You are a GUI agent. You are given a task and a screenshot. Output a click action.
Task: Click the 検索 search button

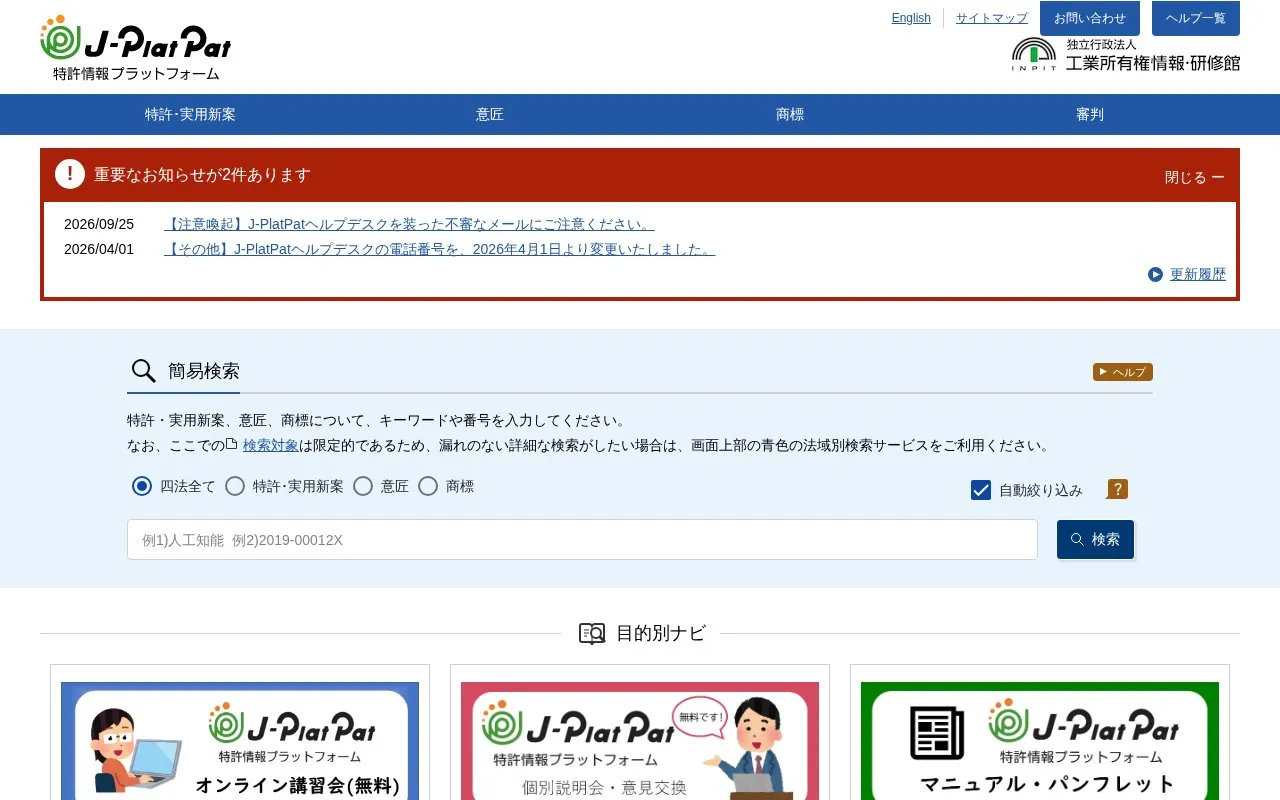tap(1095, 539)
